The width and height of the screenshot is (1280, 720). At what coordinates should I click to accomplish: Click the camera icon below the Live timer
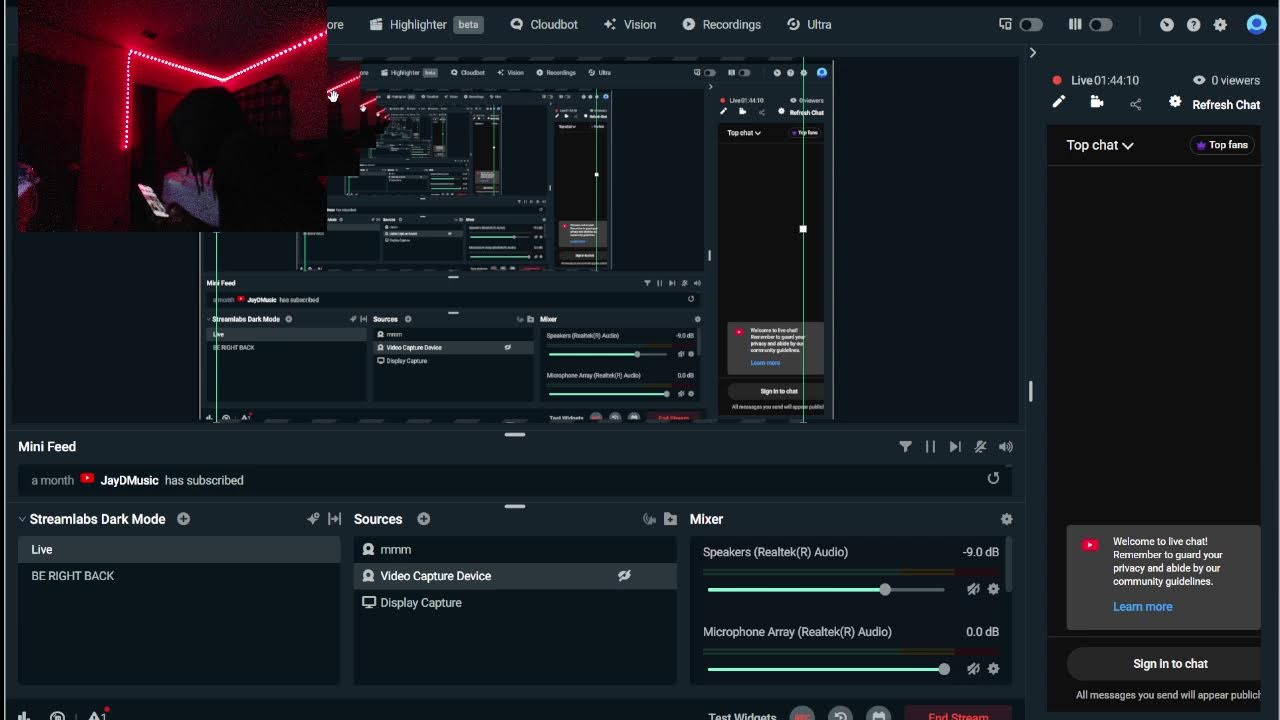click(x=1097, y=102)
